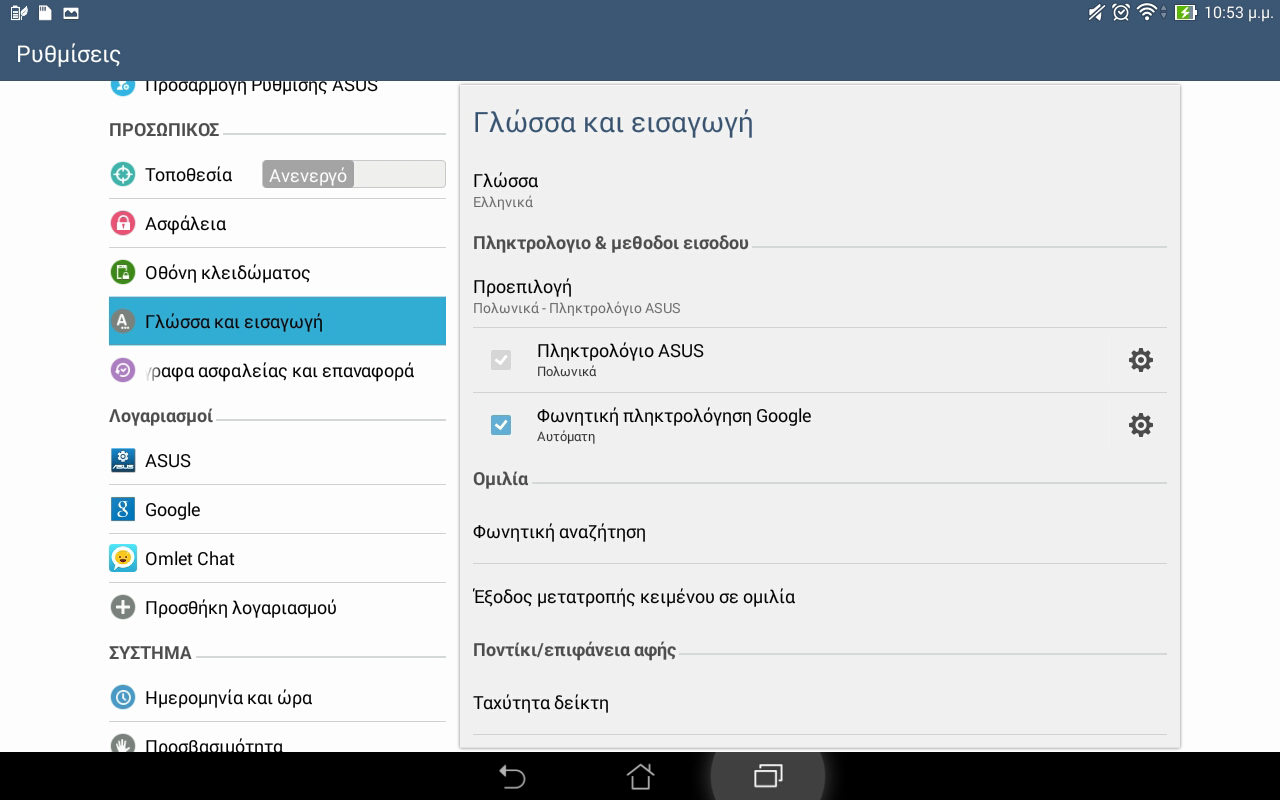Tap the alarm status icon
The width and height of the screenshot is (1280, 800).
point(1121,13)
